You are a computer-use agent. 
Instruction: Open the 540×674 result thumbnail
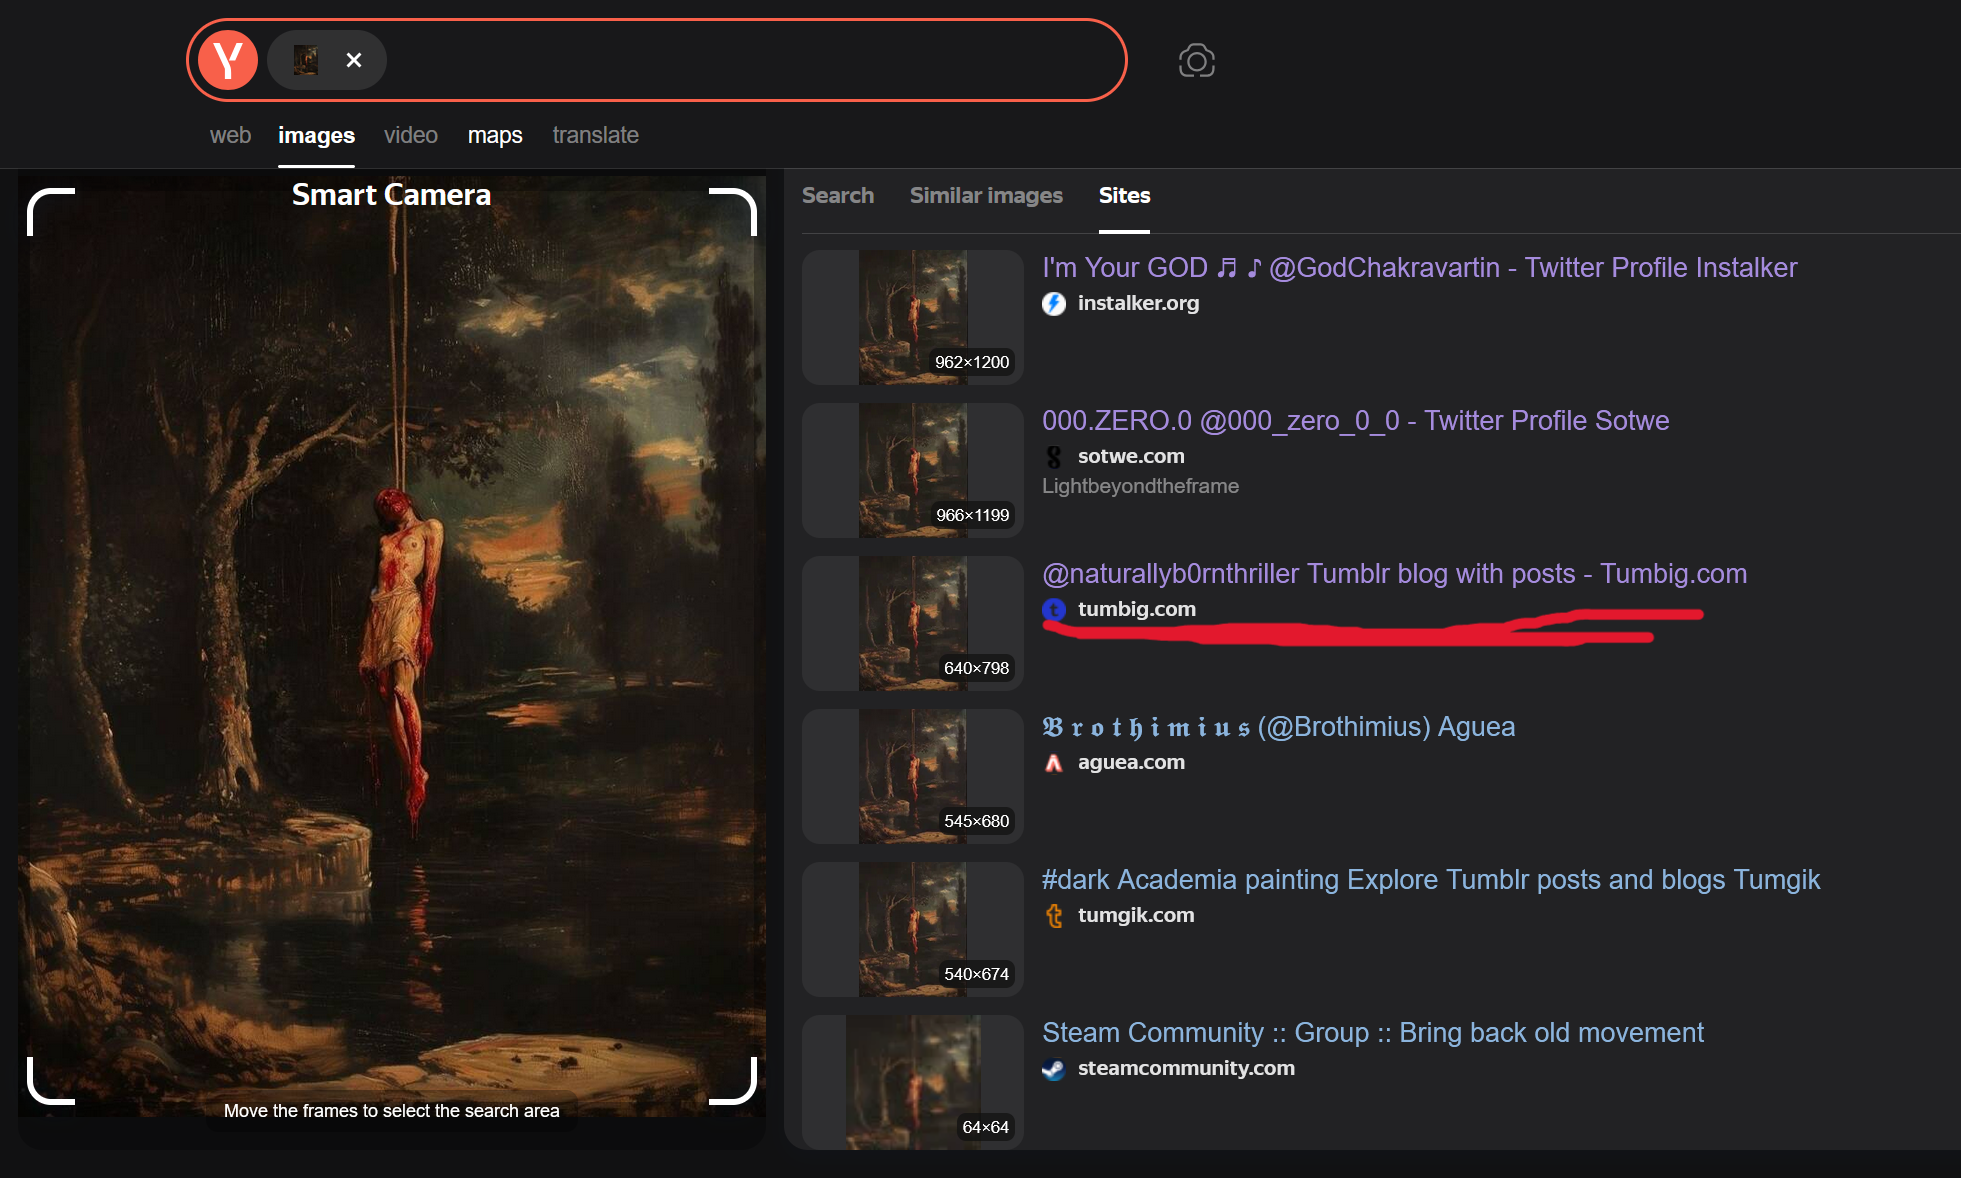913,929
